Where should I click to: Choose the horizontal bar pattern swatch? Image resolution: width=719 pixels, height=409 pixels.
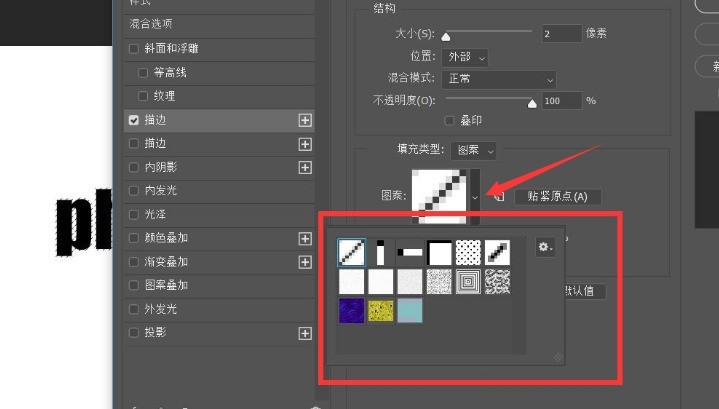[410, 252]
